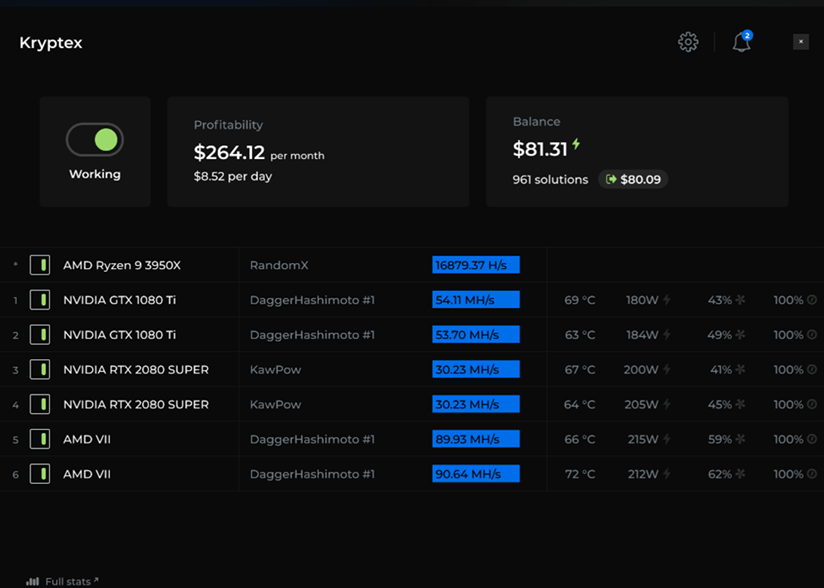
Task: Click DaggerHashimoto #1 in AMD VII row 6
Action: click(312, 474)
